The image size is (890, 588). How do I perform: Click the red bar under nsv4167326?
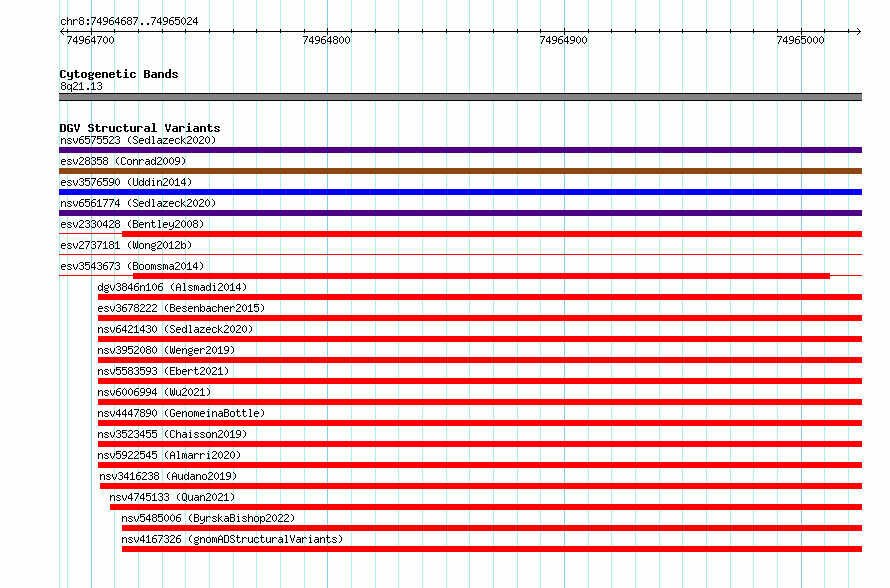(492, 549)
